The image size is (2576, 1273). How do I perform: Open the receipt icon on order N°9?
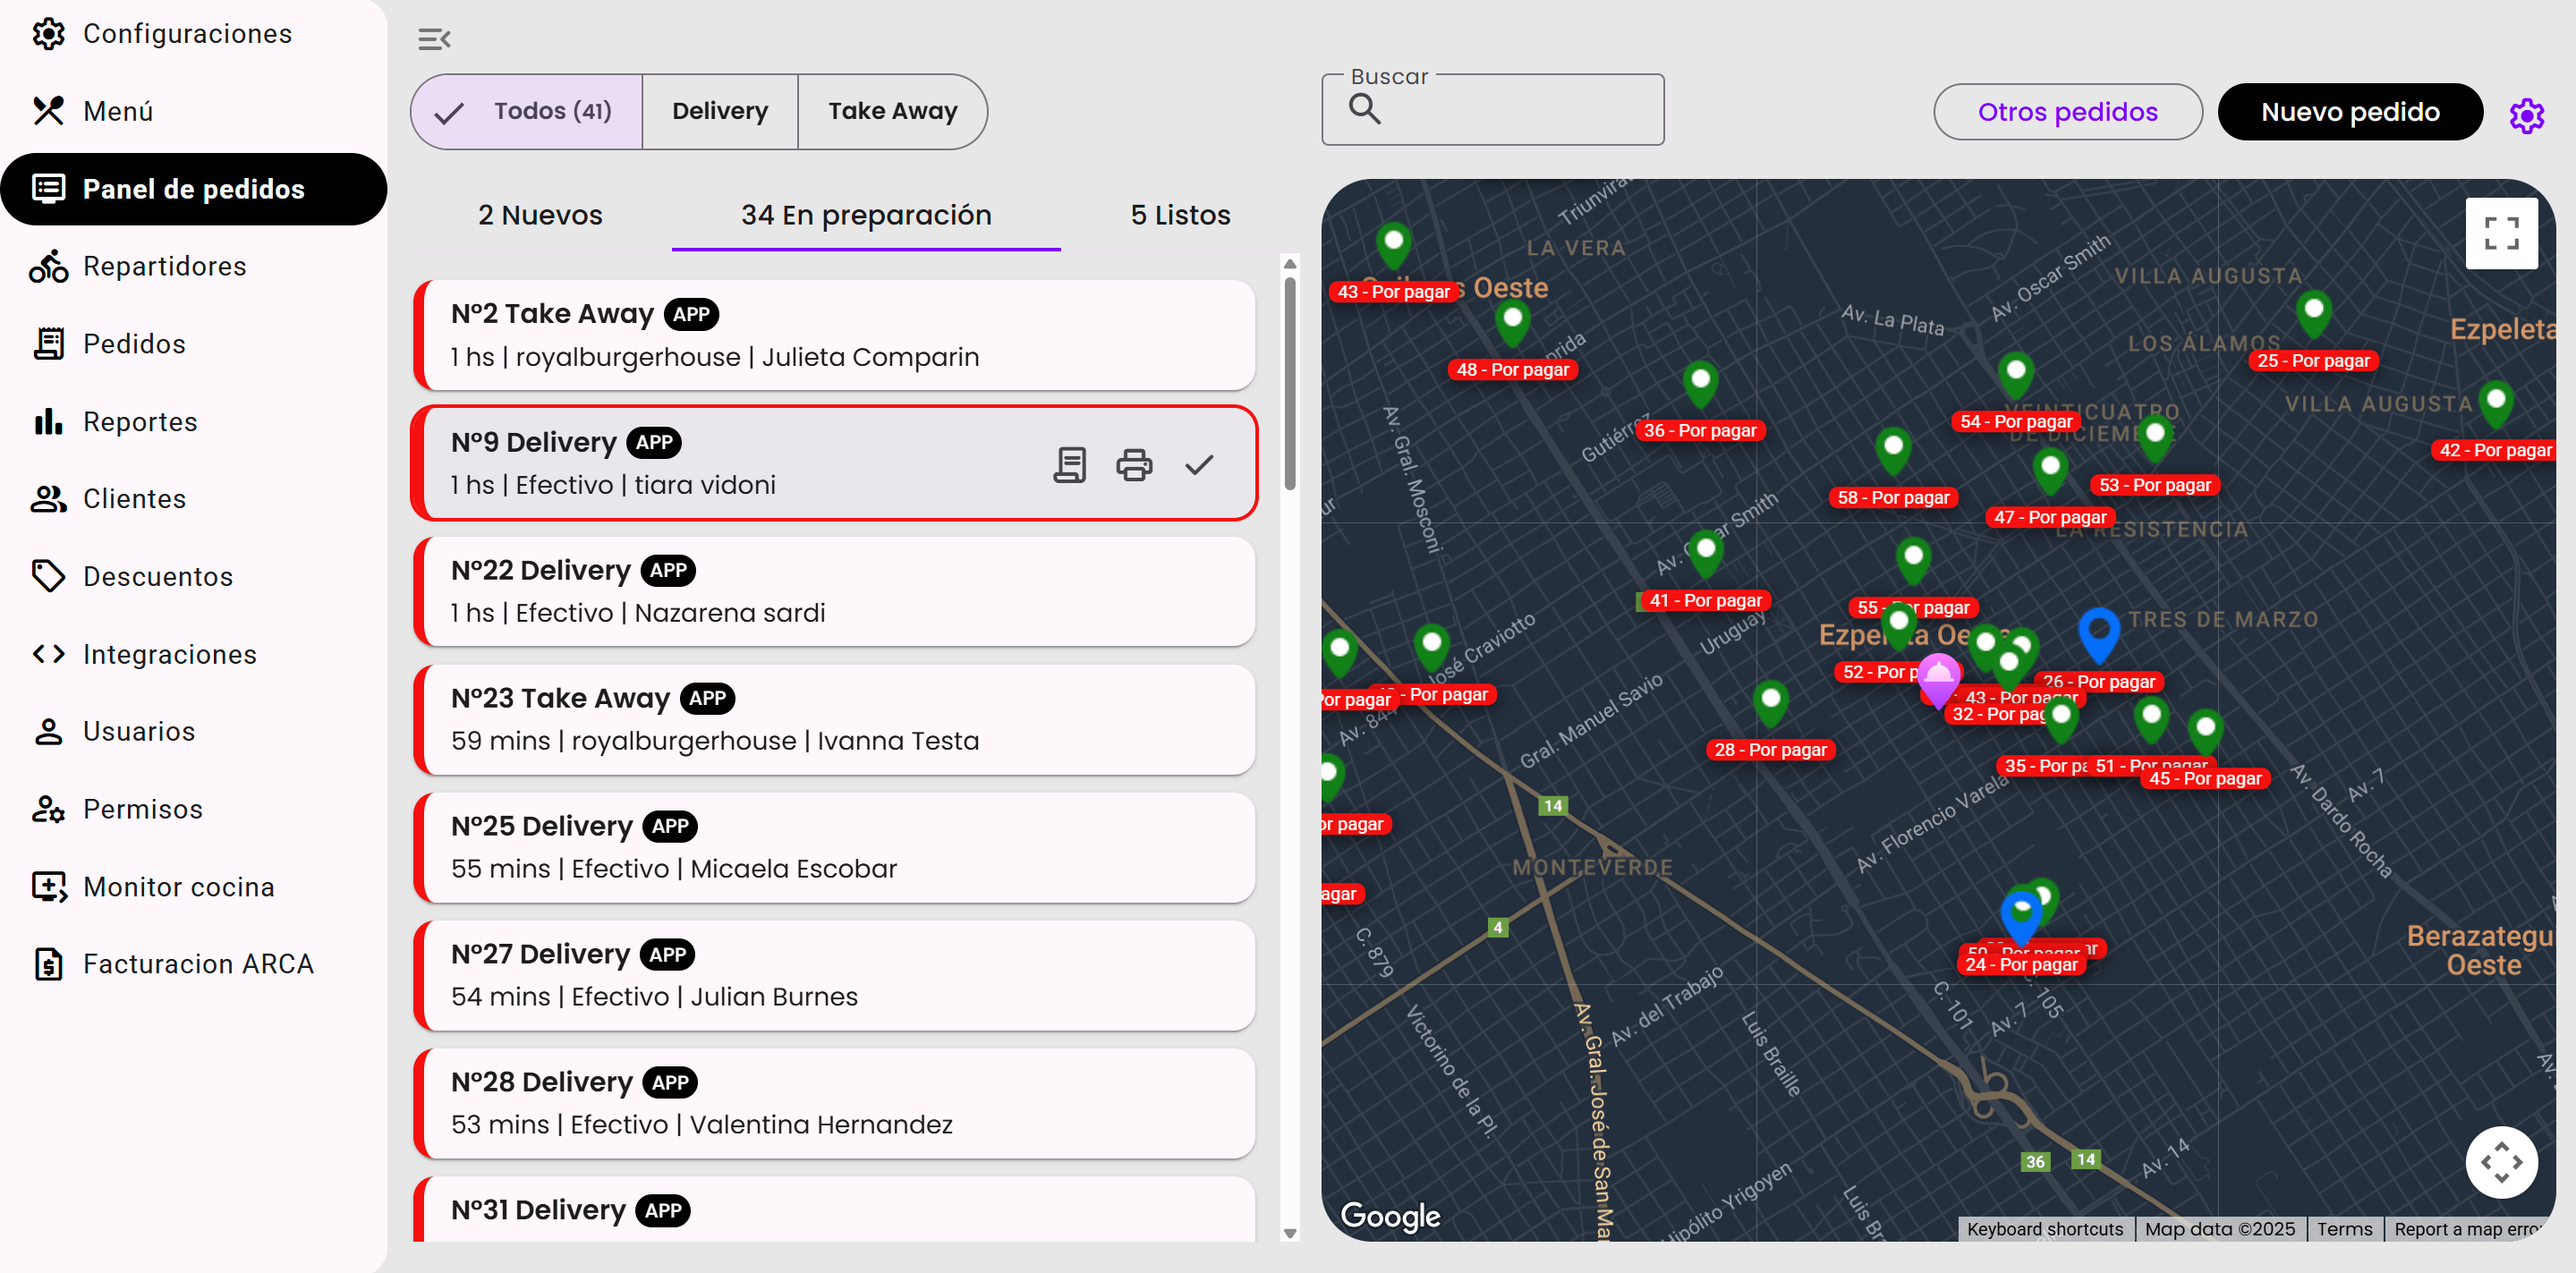(x=1069, y=465)
